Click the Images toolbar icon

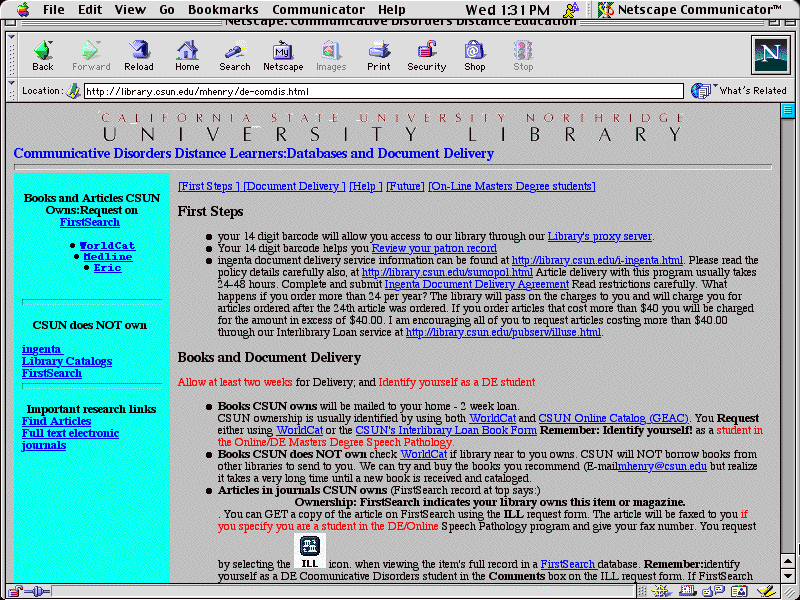pyautogui.click(x=331, y=55)
